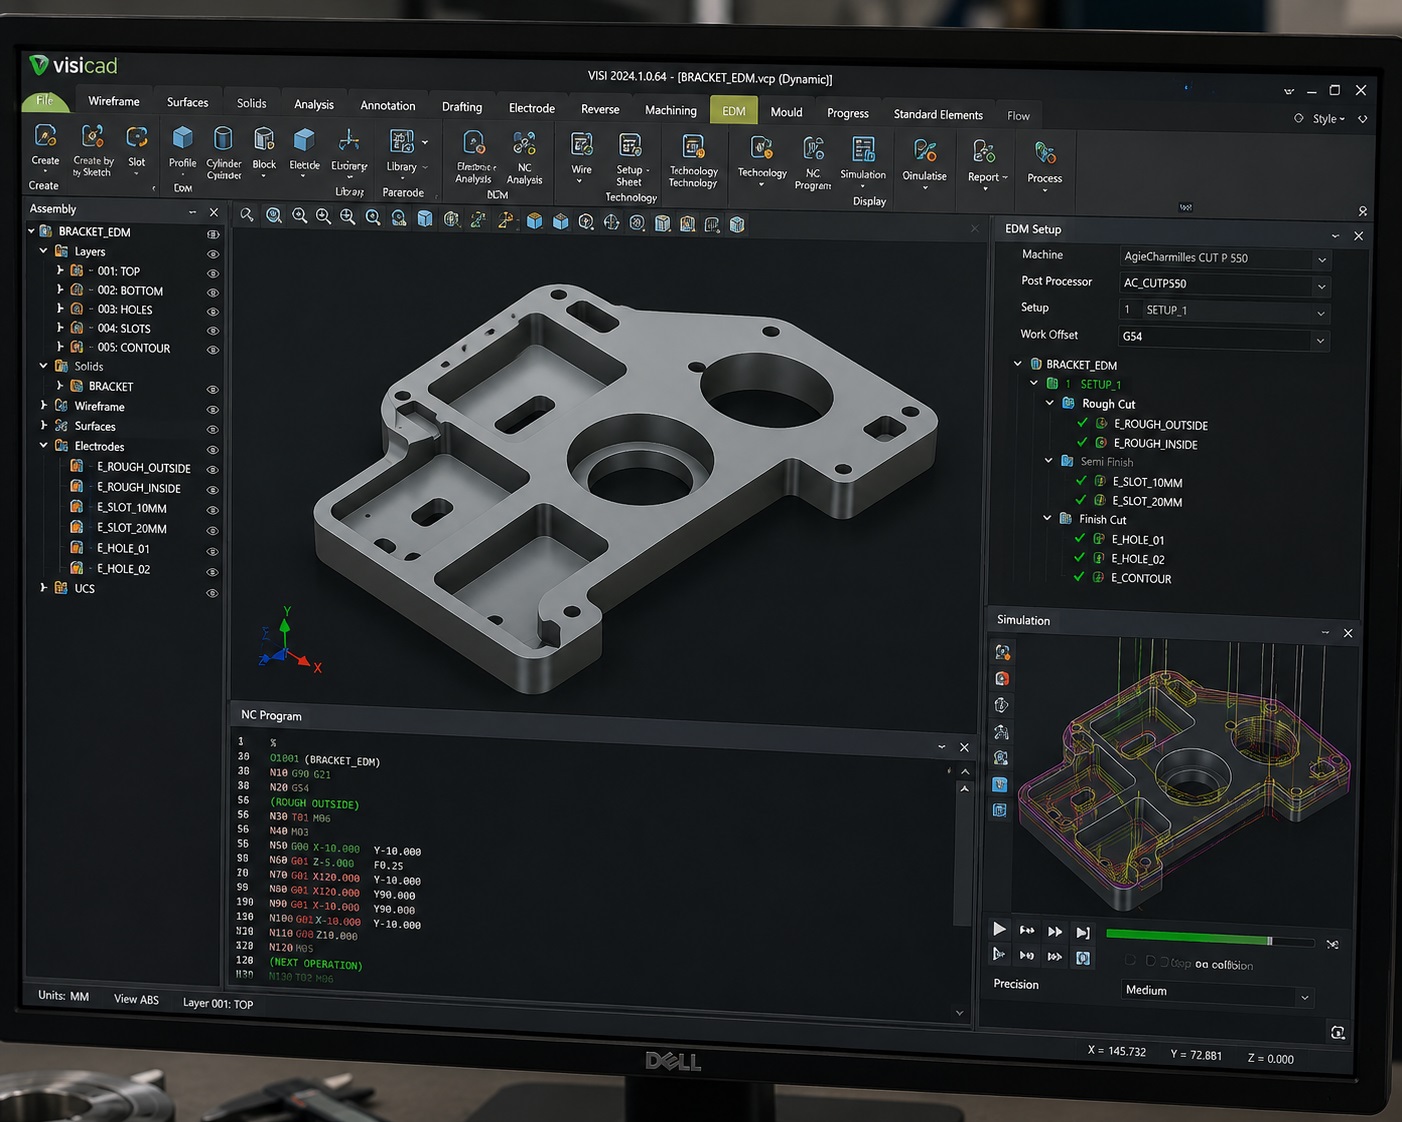Switch to the Mould tab
Screen dimensions: 1402x1122
(786, 112)
